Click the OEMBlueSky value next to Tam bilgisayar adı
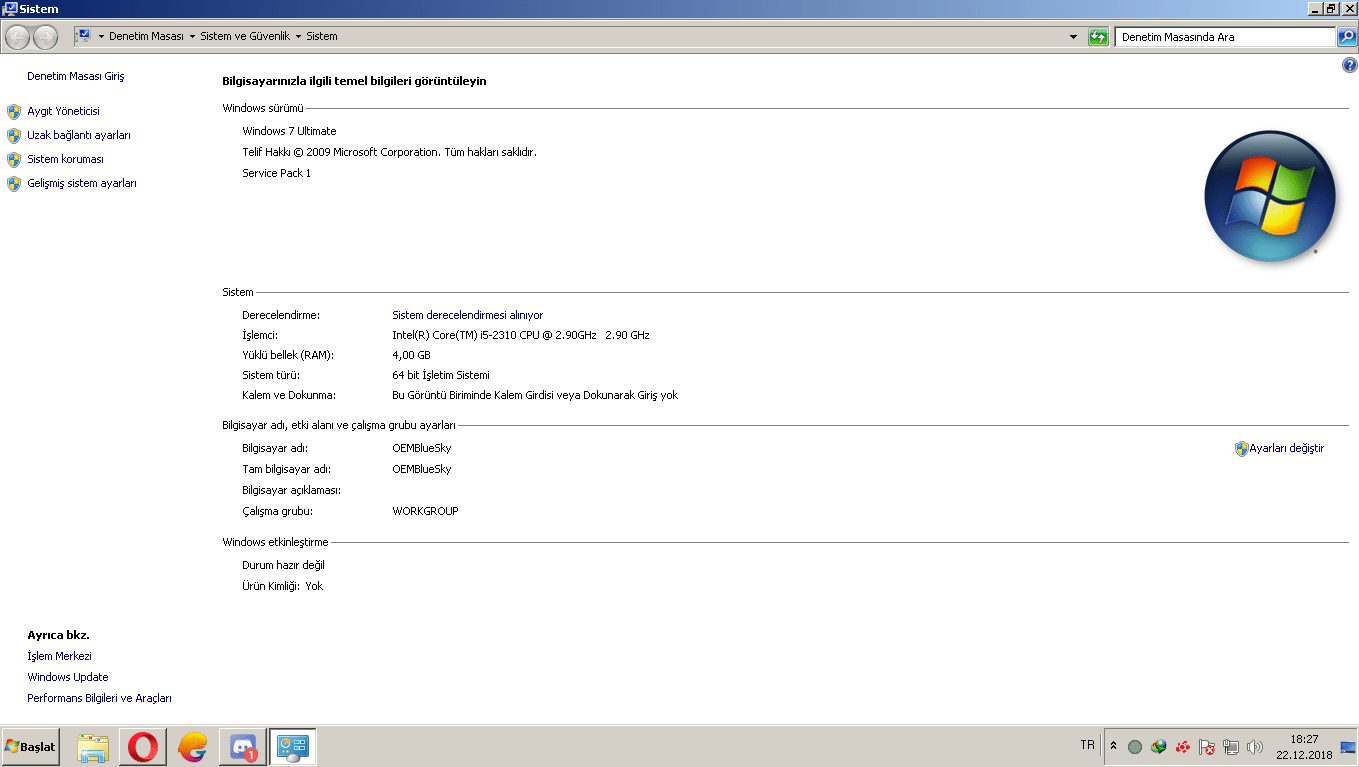 (x=422, y=469)
